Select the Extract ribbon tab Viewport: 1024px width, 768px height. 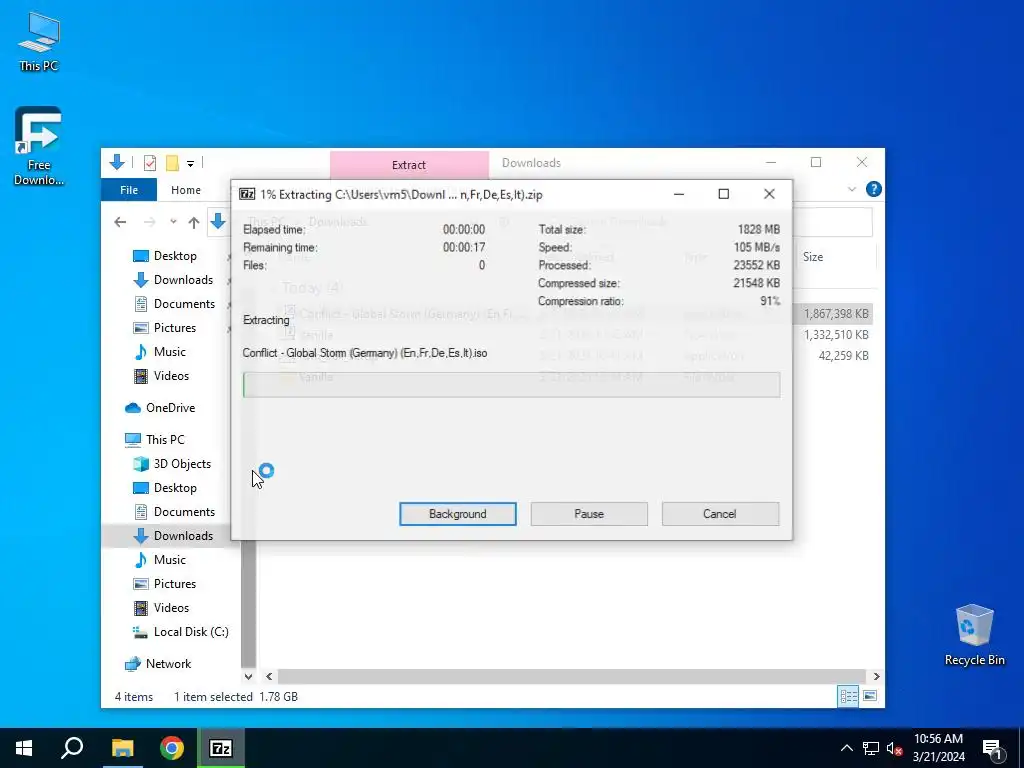(409, 165)
